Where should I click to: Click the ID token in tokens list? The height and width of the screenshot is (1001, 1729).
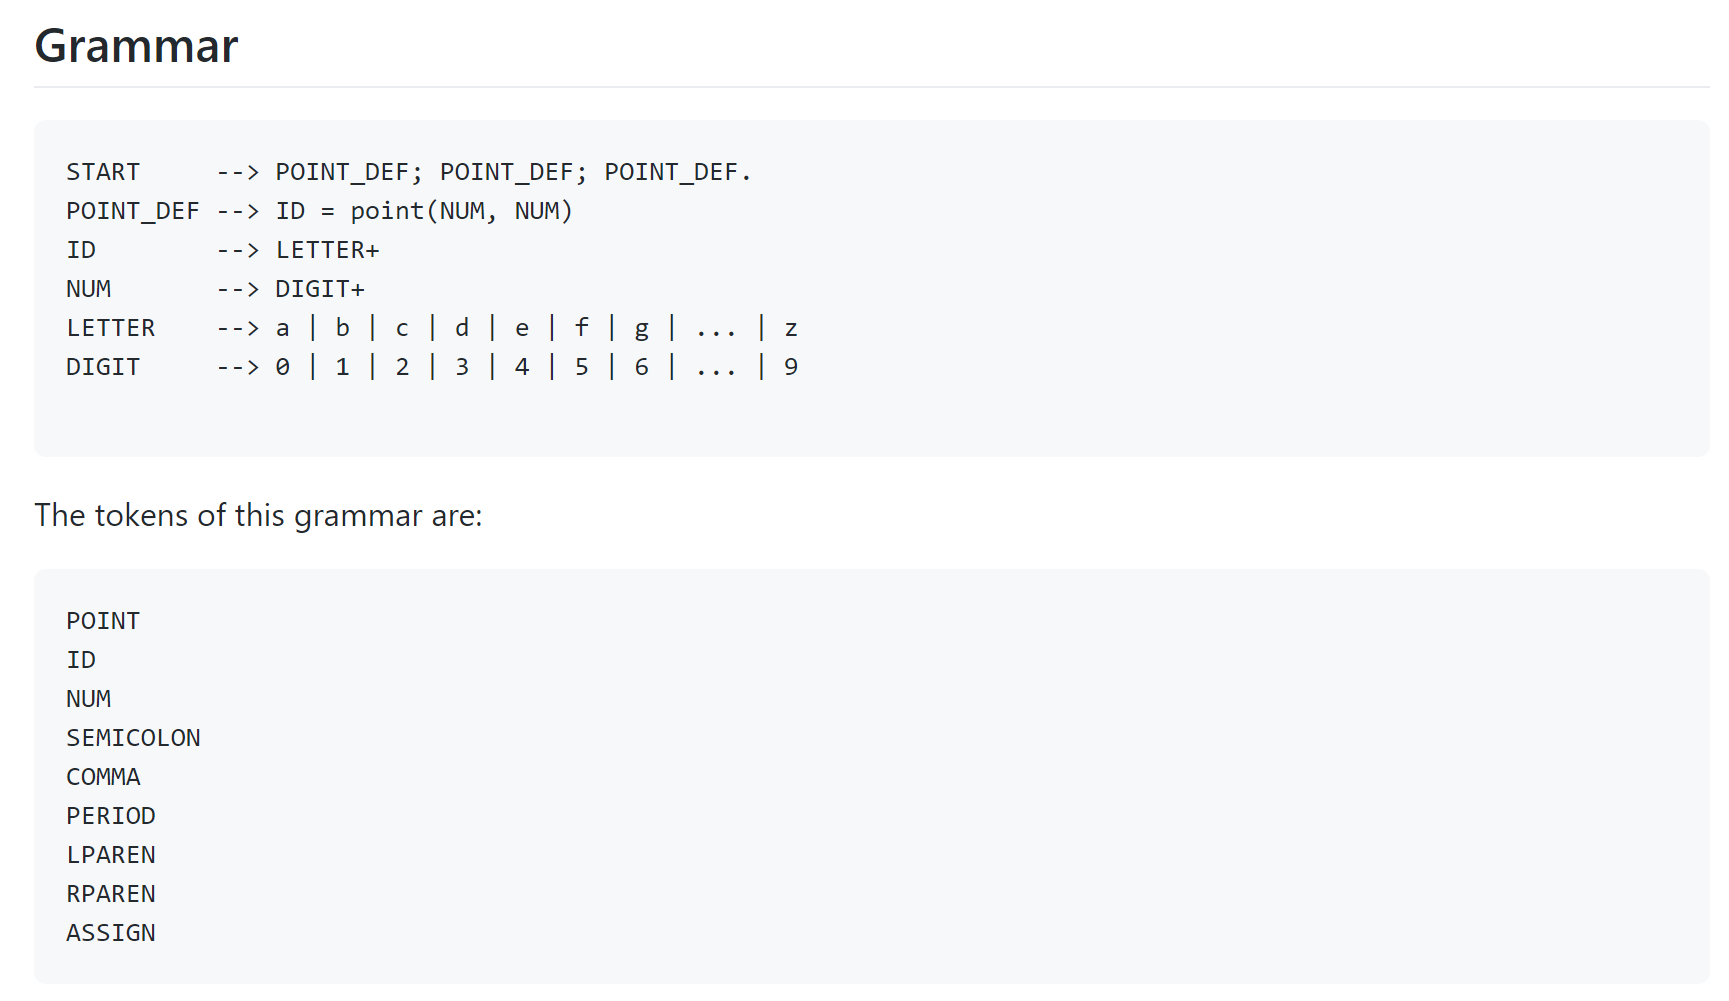click(81, 660)
